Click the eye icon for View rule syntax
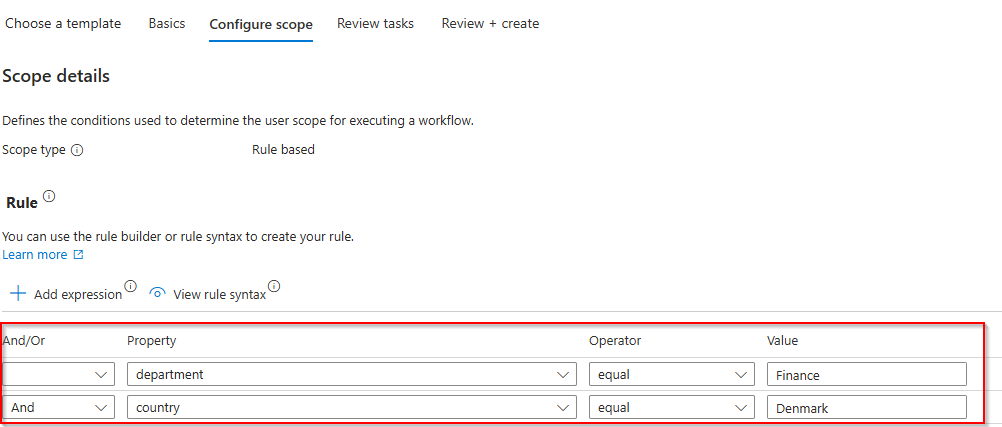The height and width of the screenshot is (427, 1002). (x=157, y=294)
